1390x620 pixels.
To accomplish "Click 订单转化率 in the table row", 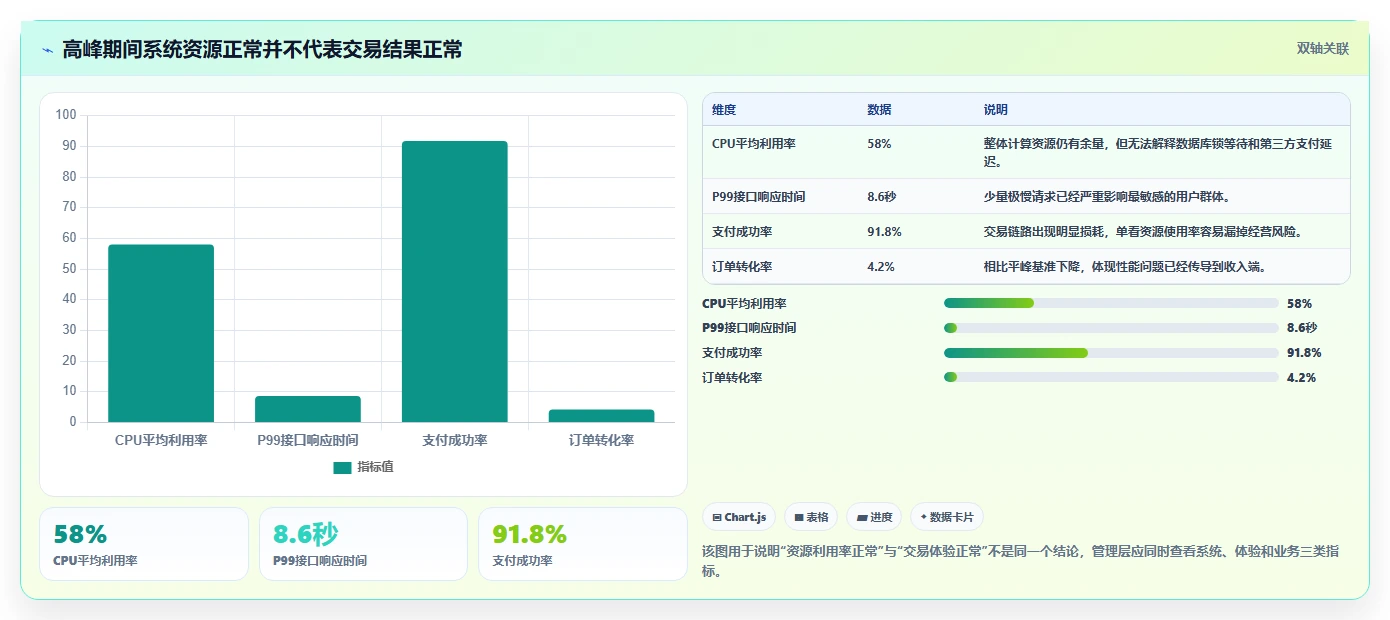I will click(x=742, y=267).
